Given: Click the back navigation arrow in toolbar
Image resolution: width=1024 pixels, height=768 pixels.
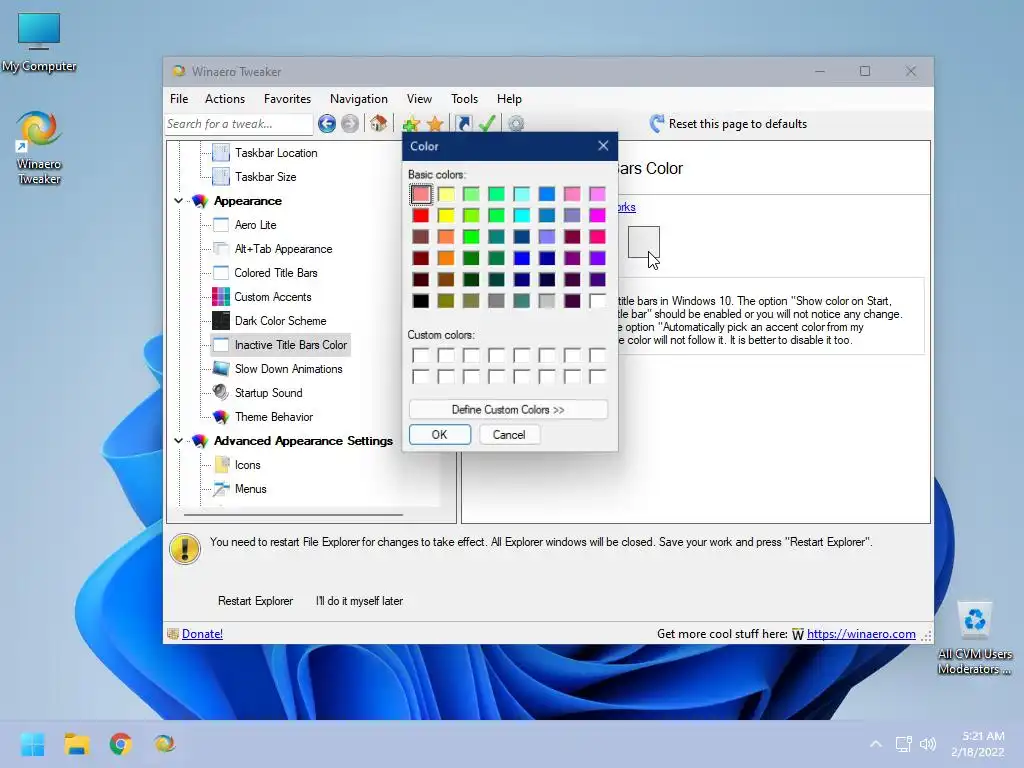Looking at the screenshot, I should [x=327, y=123].
